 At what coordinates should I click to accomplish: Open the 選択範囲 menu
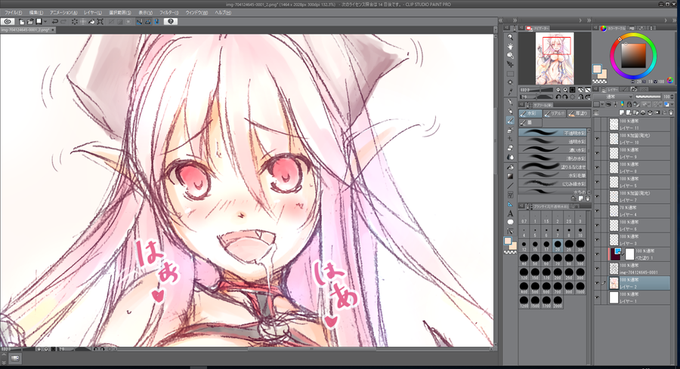click(120, 13)
